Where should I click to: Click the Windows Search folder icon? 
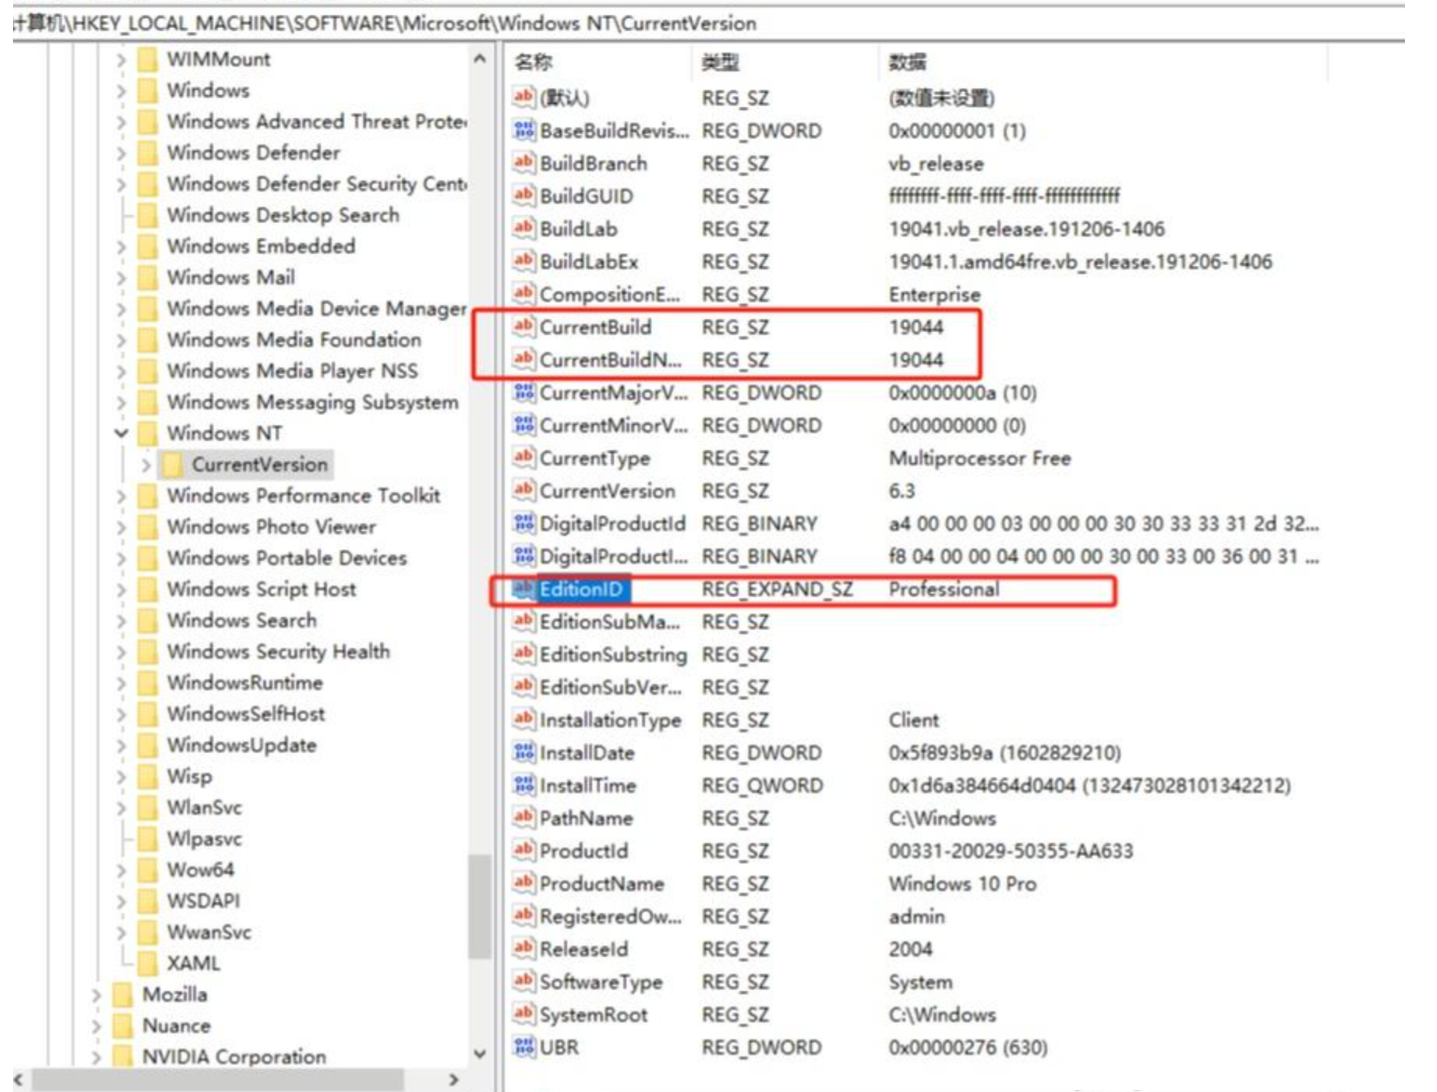[x=148, y=620]
